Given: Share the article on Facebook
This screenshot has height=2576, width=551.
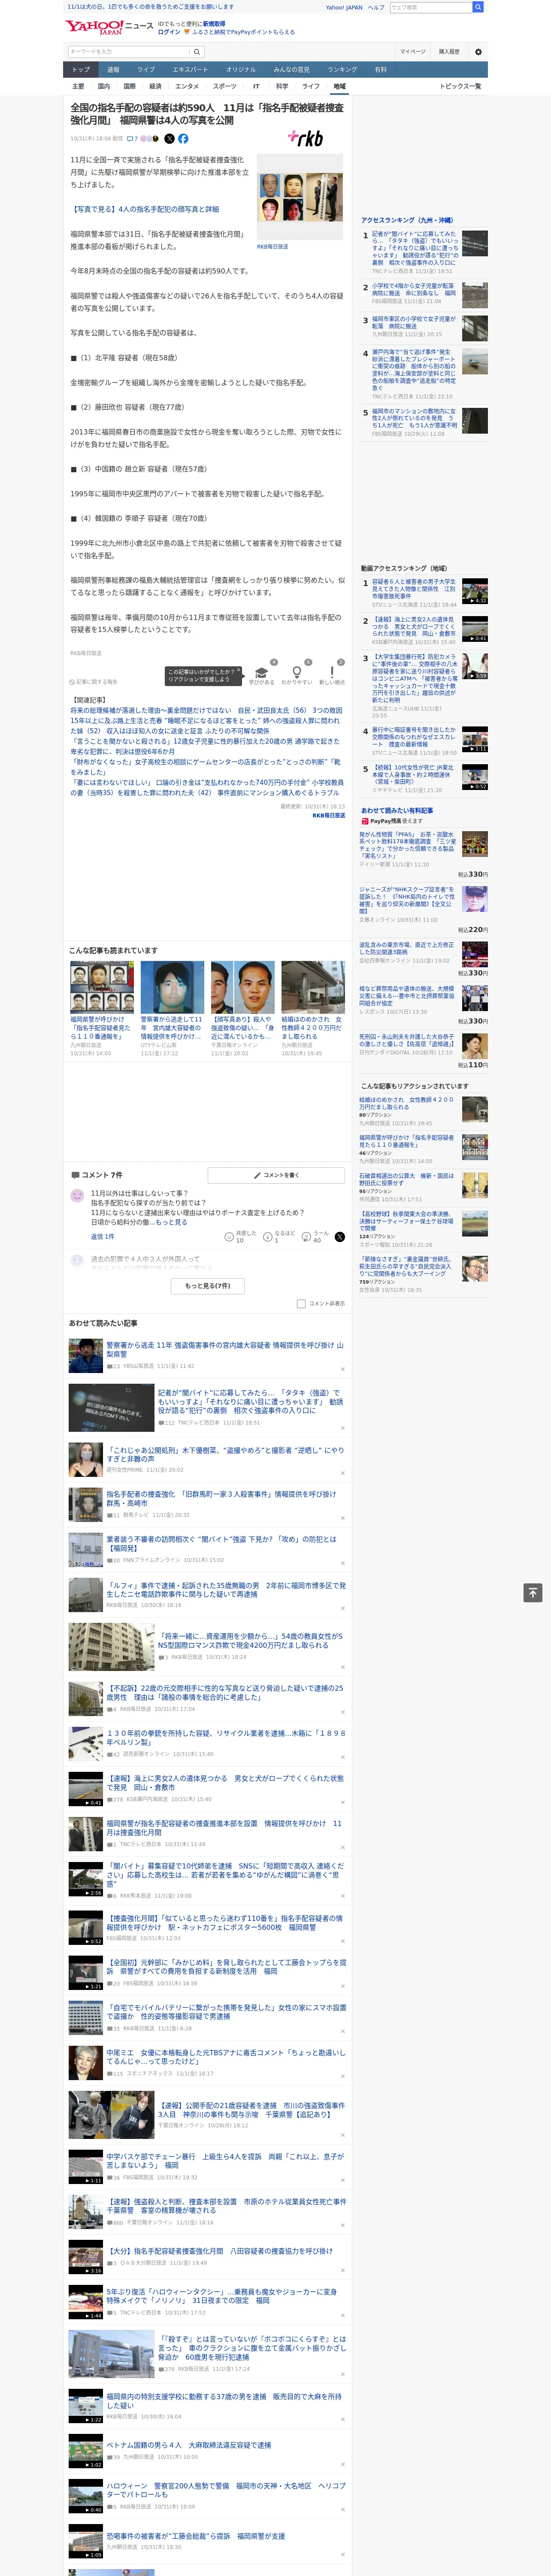Looking at the screenshot, I should tap(183, 139).
